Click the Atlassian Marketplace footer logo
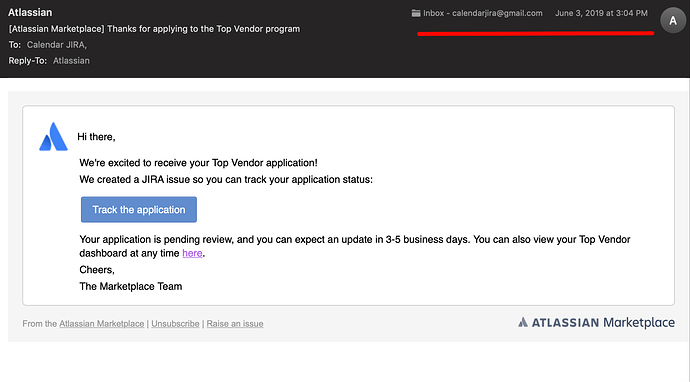This screenshot has height=382, width=690. 596,323
